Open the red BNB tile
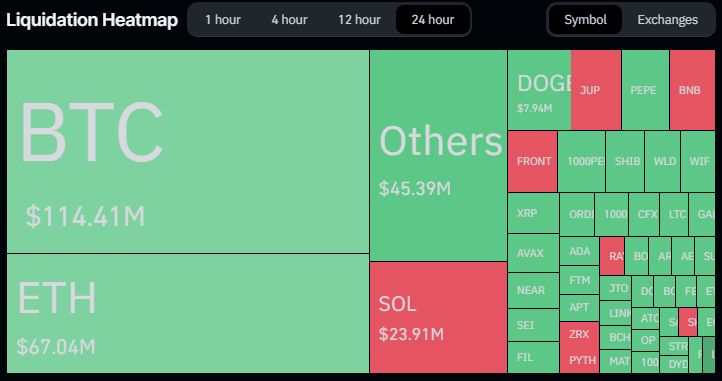Viewport: 722px width, 381px height. click(x=693, y=90)
